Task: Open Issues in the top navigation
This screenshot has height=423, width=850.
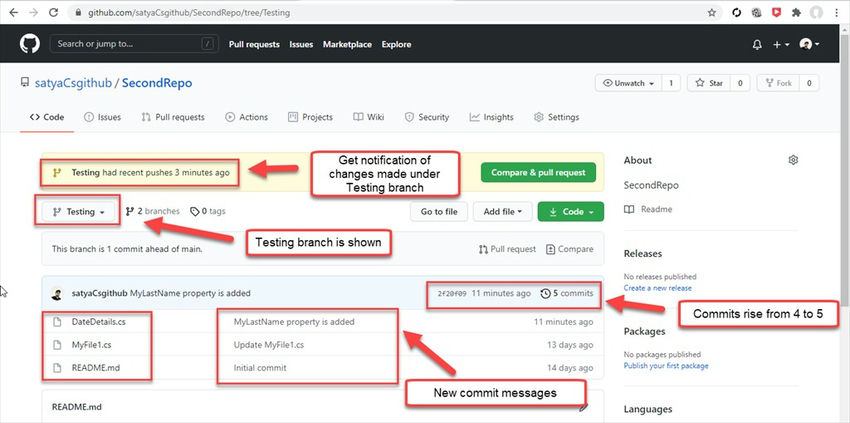Action: click(x=301, y=44)
